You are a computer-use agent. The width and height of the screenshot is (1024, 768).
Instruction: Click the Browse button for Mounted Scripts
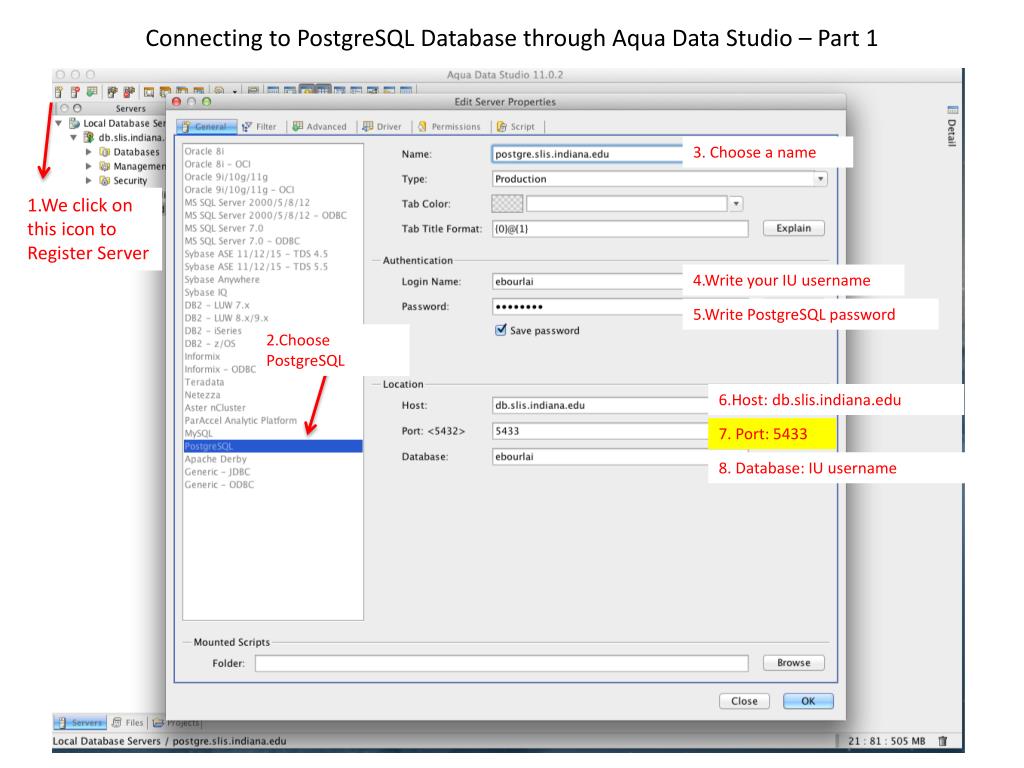pyautogui.click(x=793, y=662)
